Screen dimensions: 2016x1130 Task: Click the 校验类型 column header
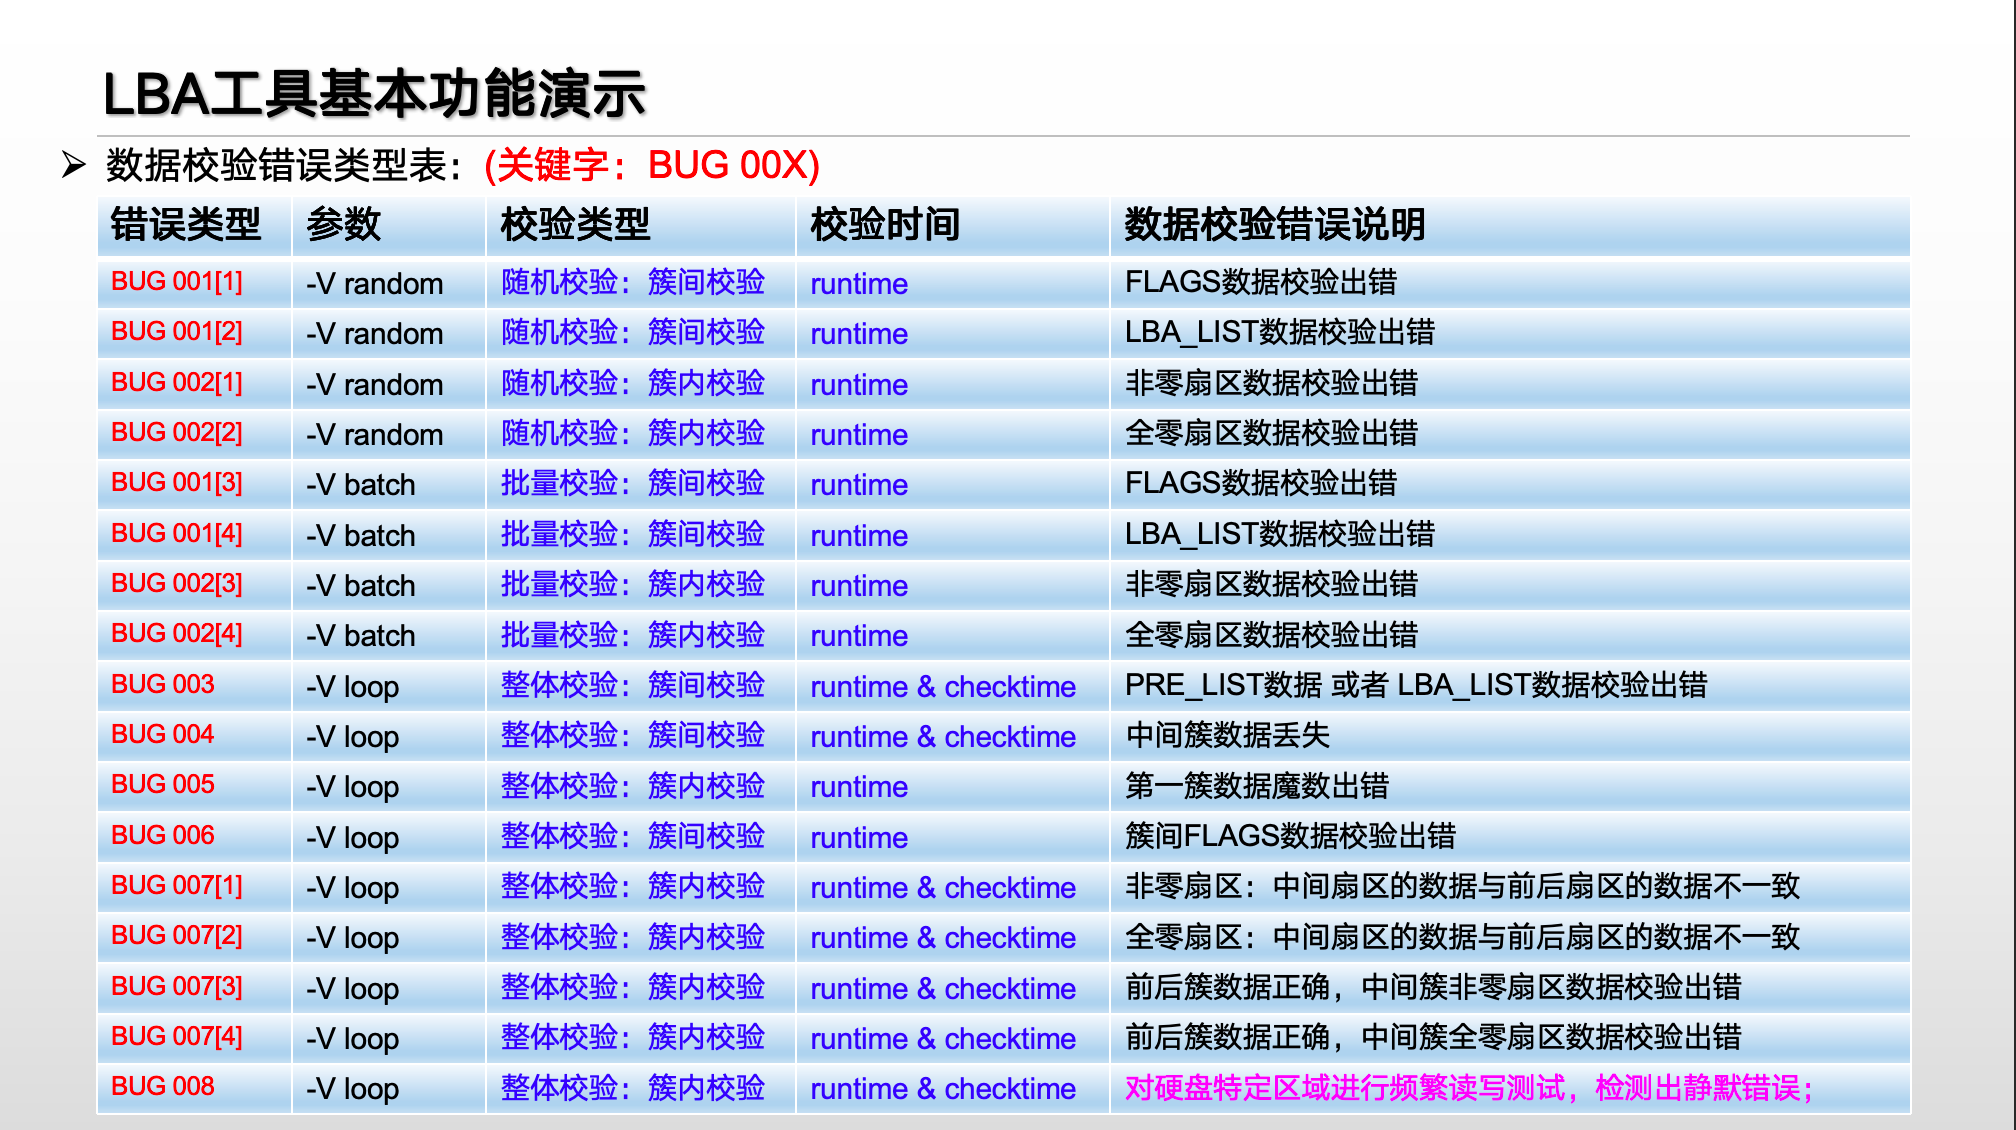(576, 225)
